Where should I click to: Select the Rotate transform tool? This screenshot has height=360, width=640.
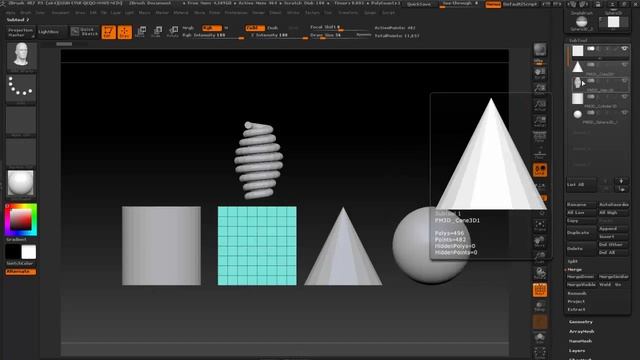[173, 32]
